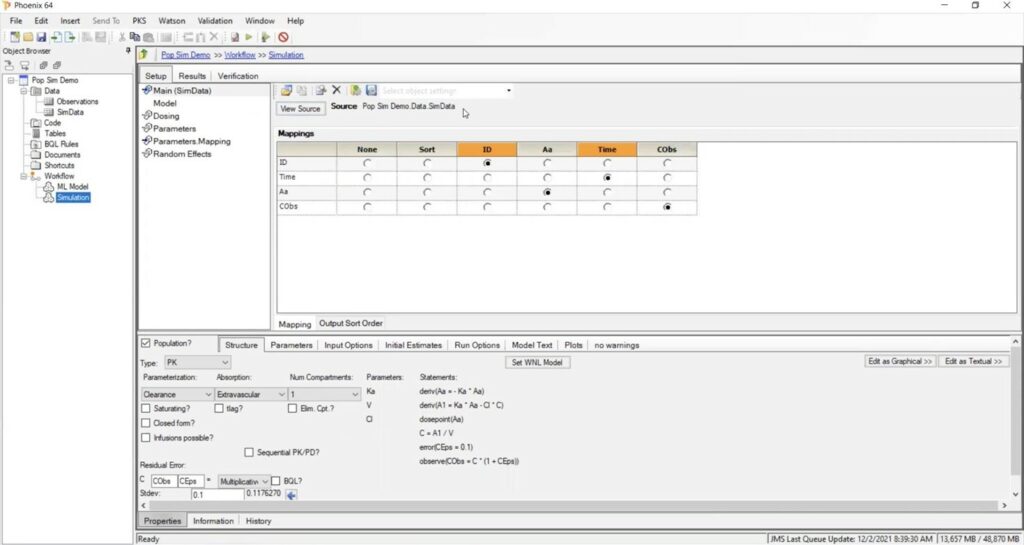Screen dimensions: 1024x545
Task: Enable the Saturating? checkbox
Action: 146,409
